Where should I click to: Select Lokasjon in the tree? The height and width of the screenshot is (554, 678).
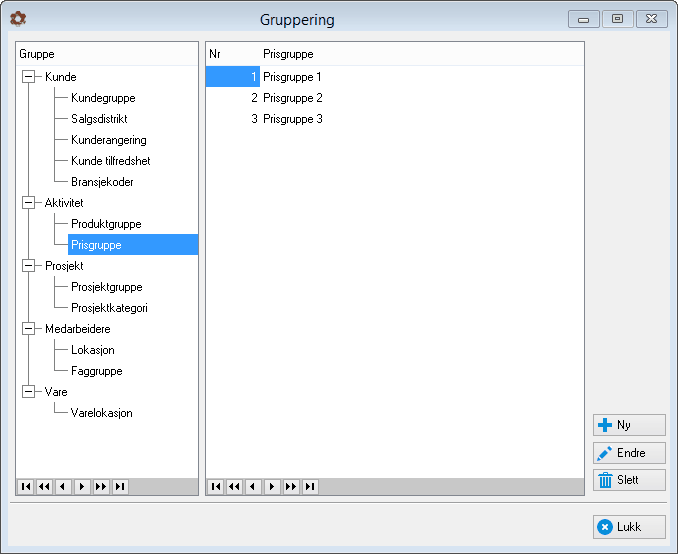pyautogui.click(x=93, y=350)
